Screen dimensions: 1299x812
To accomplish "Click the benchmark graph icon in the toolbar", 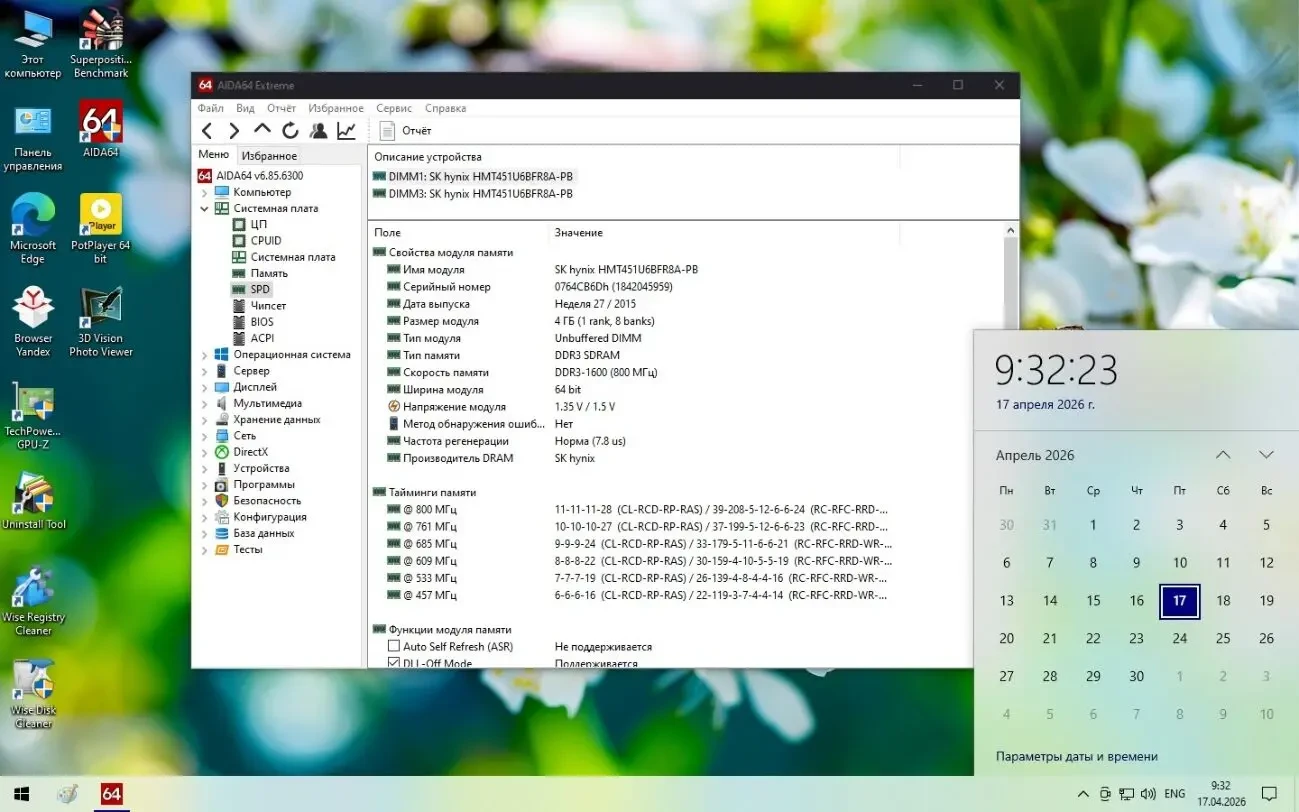I will [345, 130].
